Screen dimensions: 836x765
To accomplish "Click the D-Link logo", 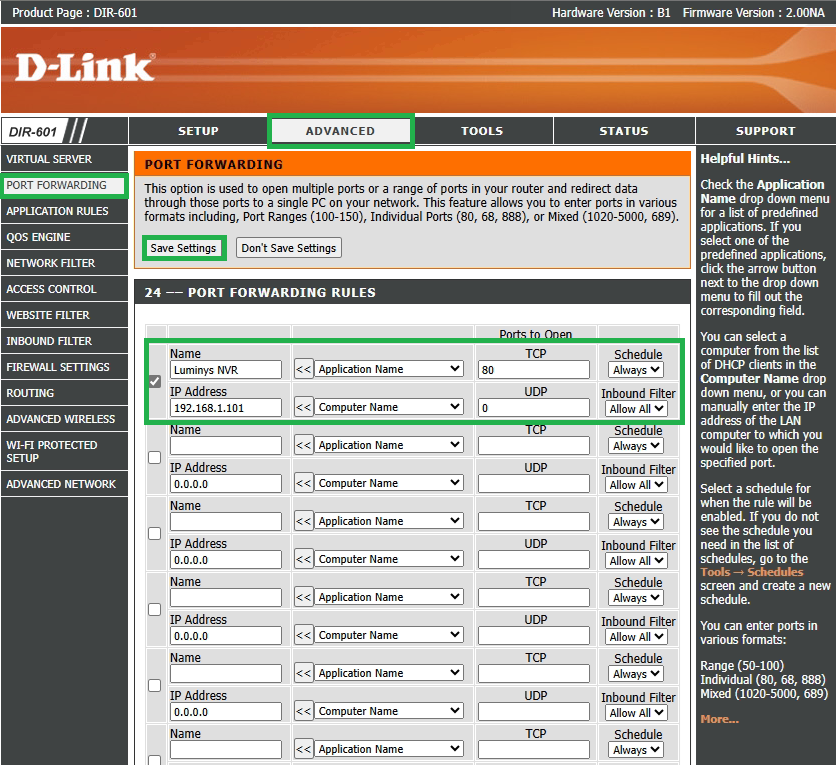I will click(x=85, y=67).
